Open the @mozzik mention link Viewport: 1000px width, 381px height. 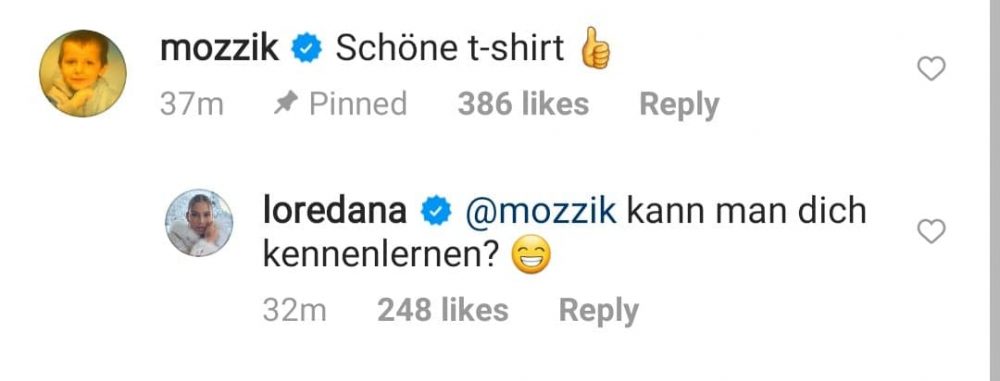coord(541,213)
